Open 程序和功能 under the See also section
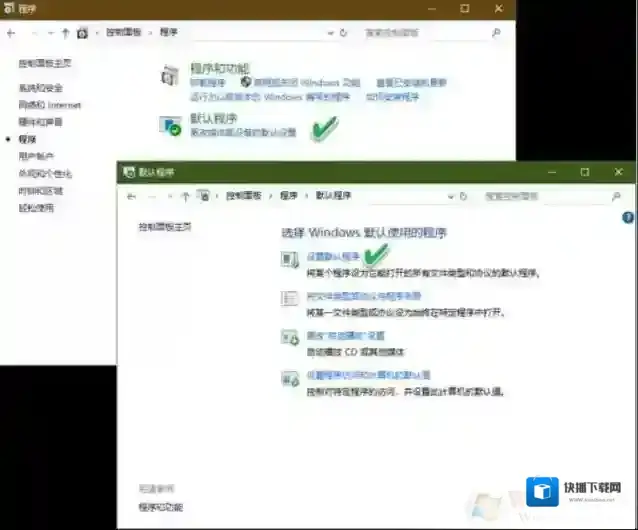The image size is (638, 530). [x=160, y=508]
